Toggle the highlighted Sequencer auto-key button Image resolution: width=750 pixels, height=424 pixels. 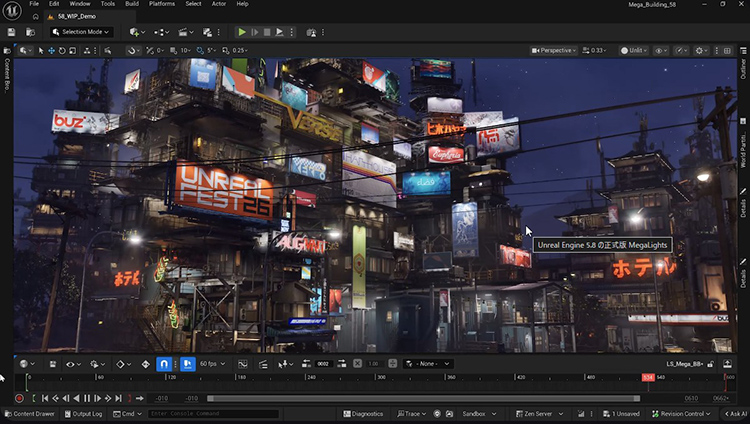coord(188,364)
